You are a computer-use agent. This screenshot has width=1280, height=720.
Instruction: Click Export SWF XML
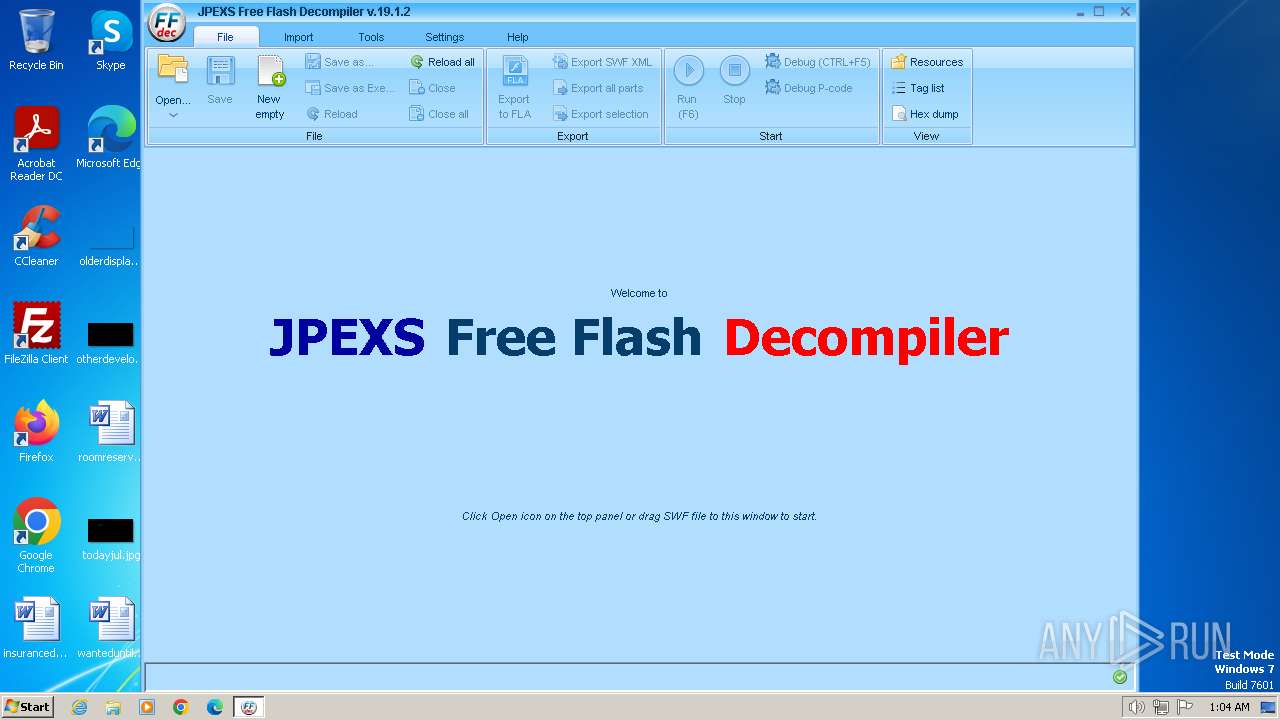pyautogui.click(x=602, y=62)
